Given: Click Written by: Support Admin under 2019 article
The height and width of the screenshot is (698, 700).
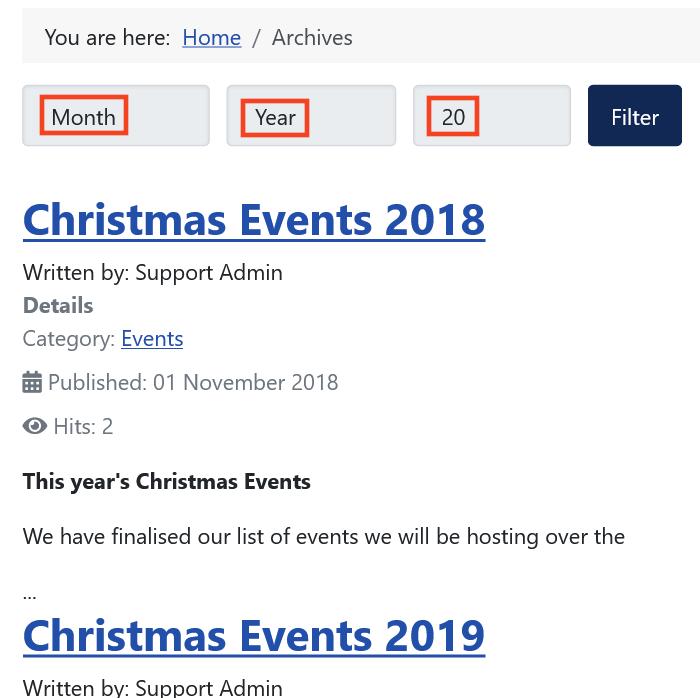Looking at the screenshot, I should click(153, 688).
